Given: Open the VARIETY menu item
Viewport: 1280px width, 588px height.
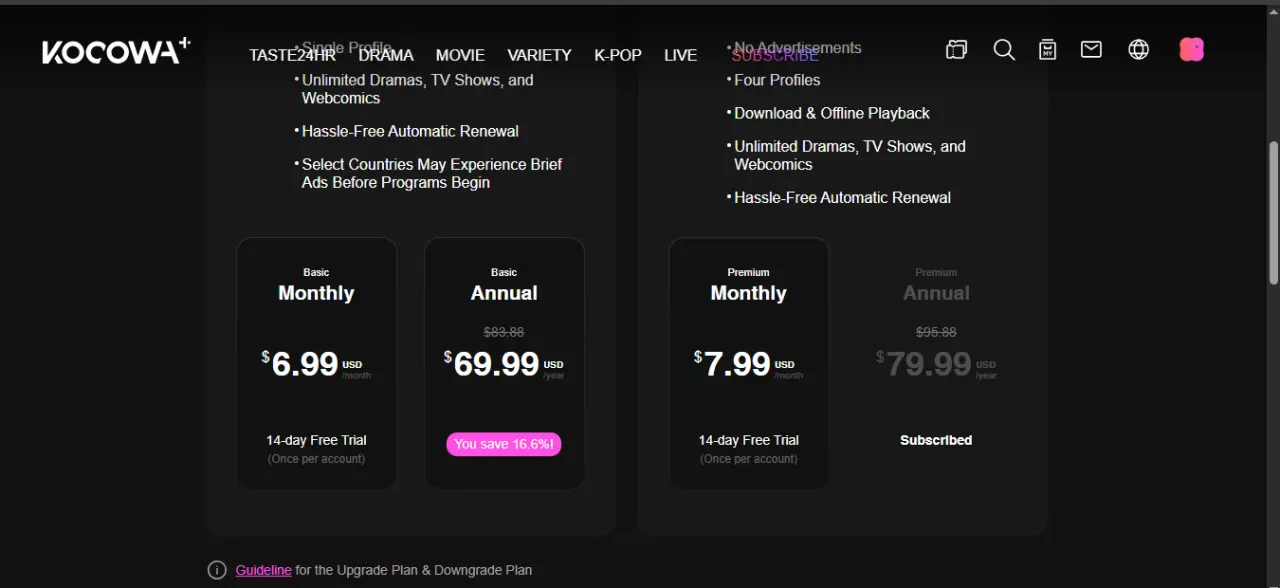Looking at the screenshot, I should [539, 55].
